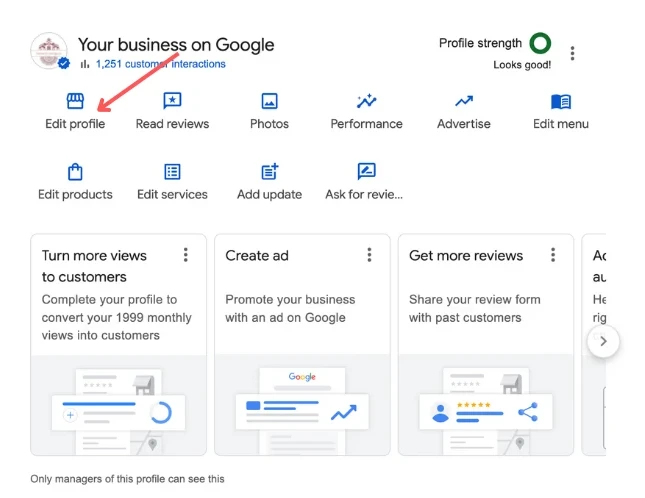
Task: Click the Edit products shopping bag icon
Action: [75, 172]
